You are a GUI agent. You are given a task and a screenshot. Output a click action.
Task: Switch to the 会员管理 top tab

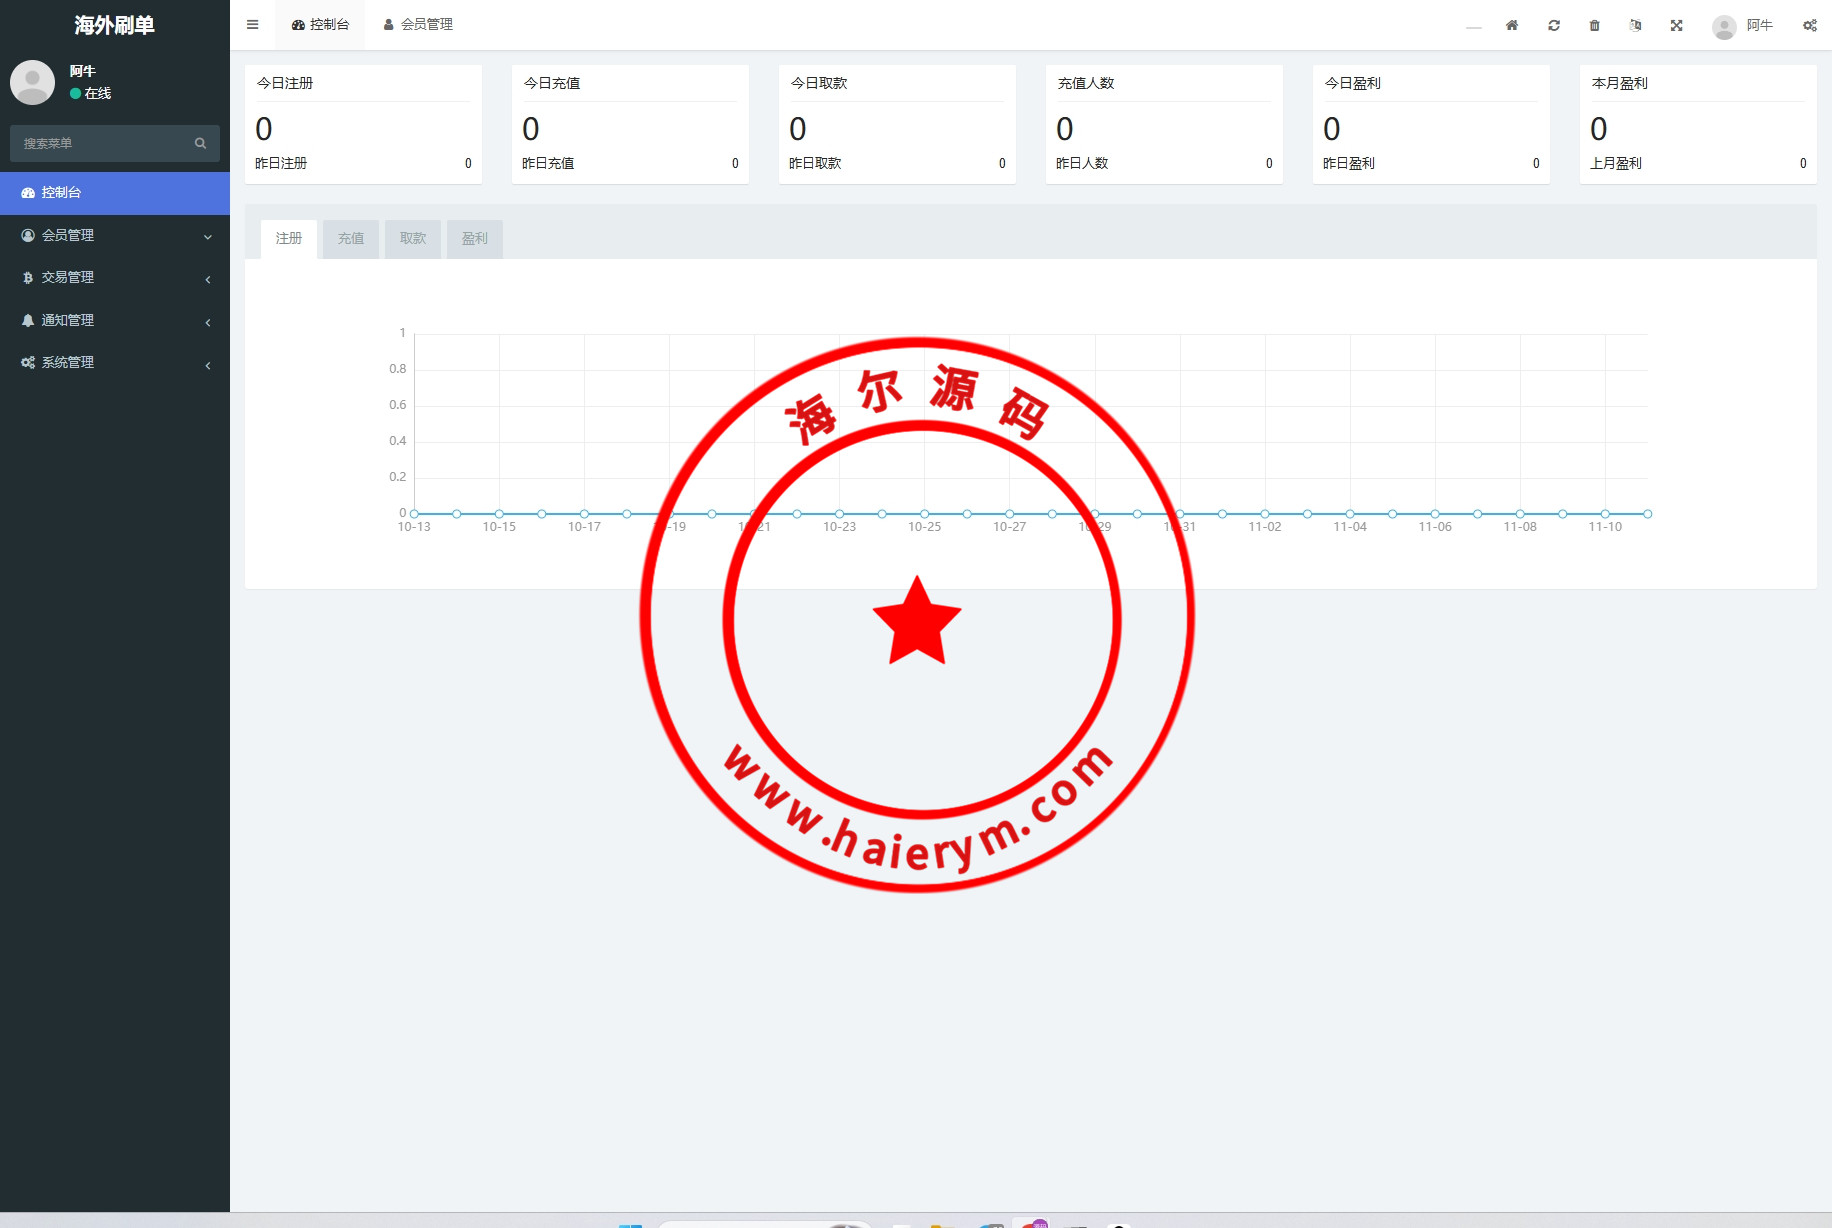click(418, 25)
